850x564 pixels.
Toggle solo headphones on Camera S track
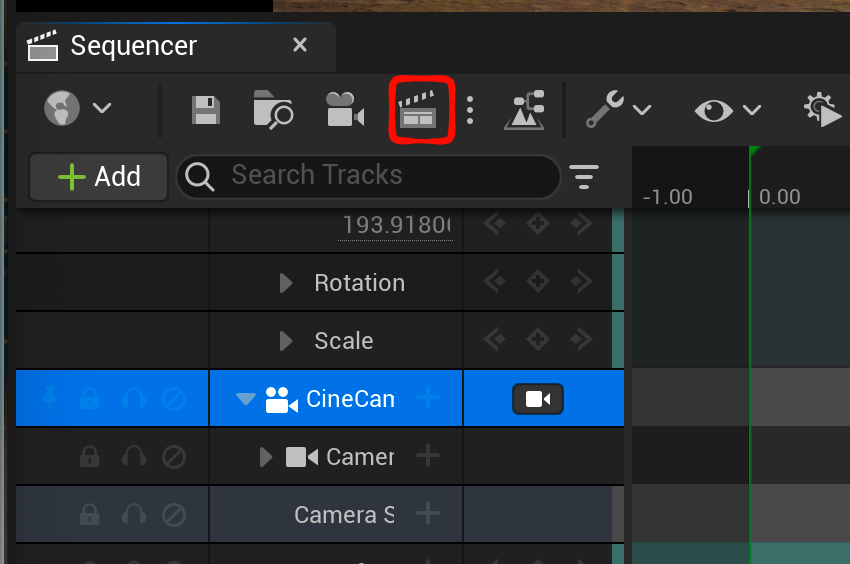133,515
